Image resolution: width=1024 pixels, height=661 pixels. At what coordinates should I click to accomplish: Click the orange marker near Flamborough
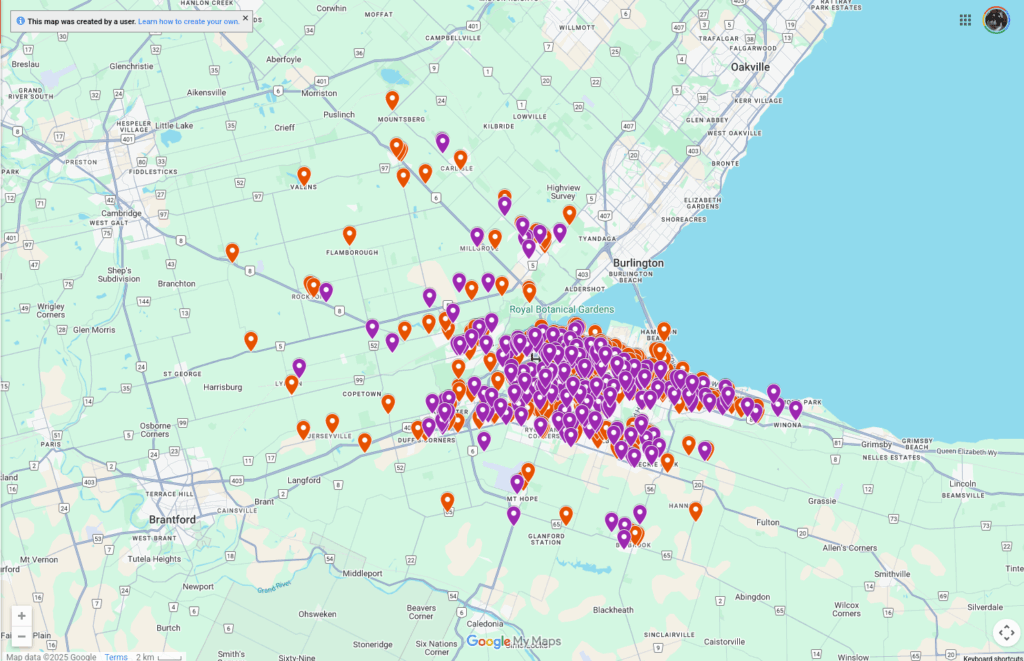(349, 234)
